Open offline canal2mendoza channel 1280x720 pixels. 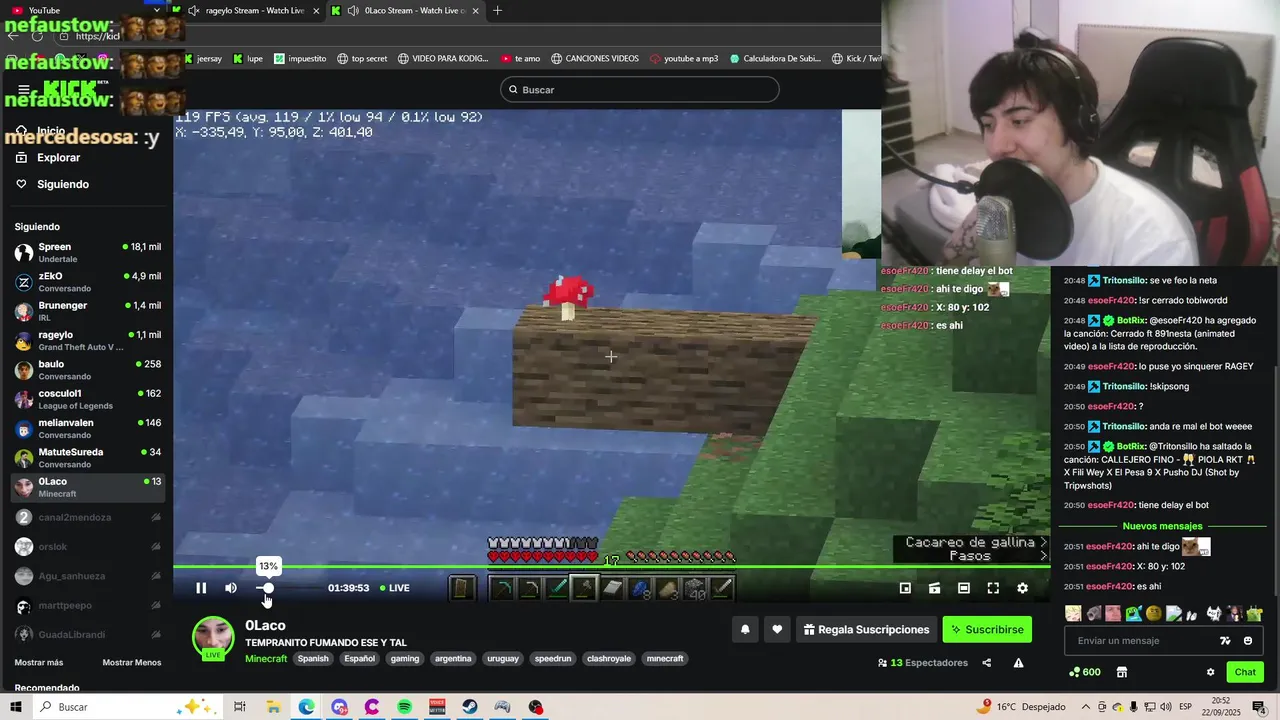[87, 517]
